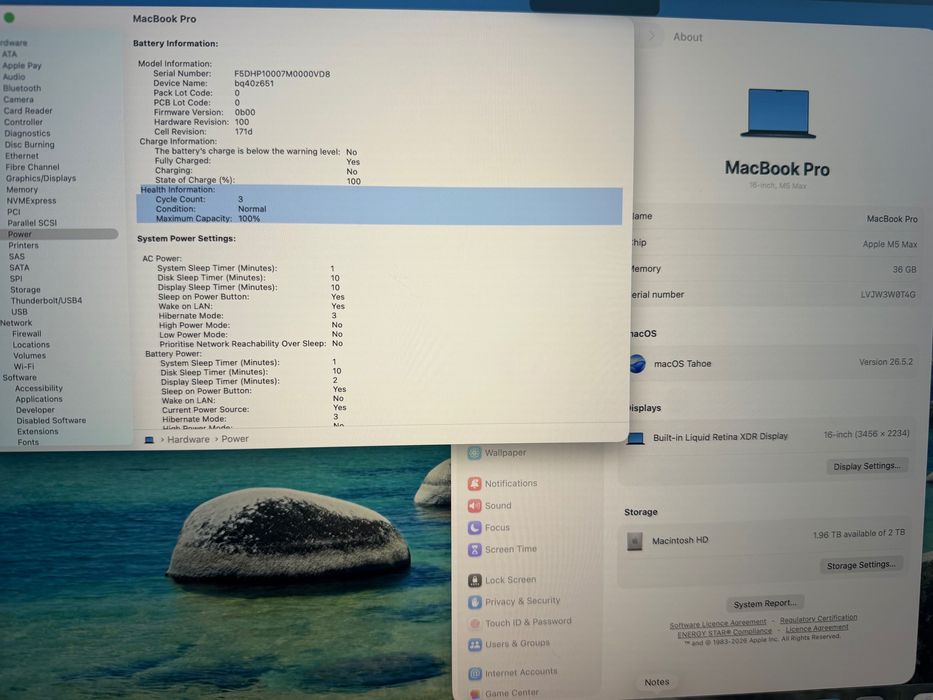Select Fibre Channel in hardware list
This screenshot has height=700, width=933.
tap(33, 167)
